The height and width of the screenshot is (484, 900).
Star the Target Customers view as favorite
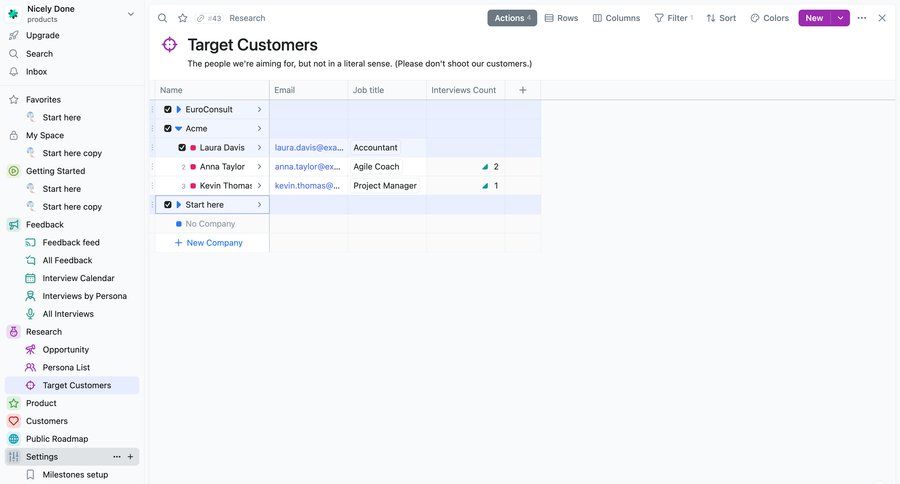click(183, 18)
